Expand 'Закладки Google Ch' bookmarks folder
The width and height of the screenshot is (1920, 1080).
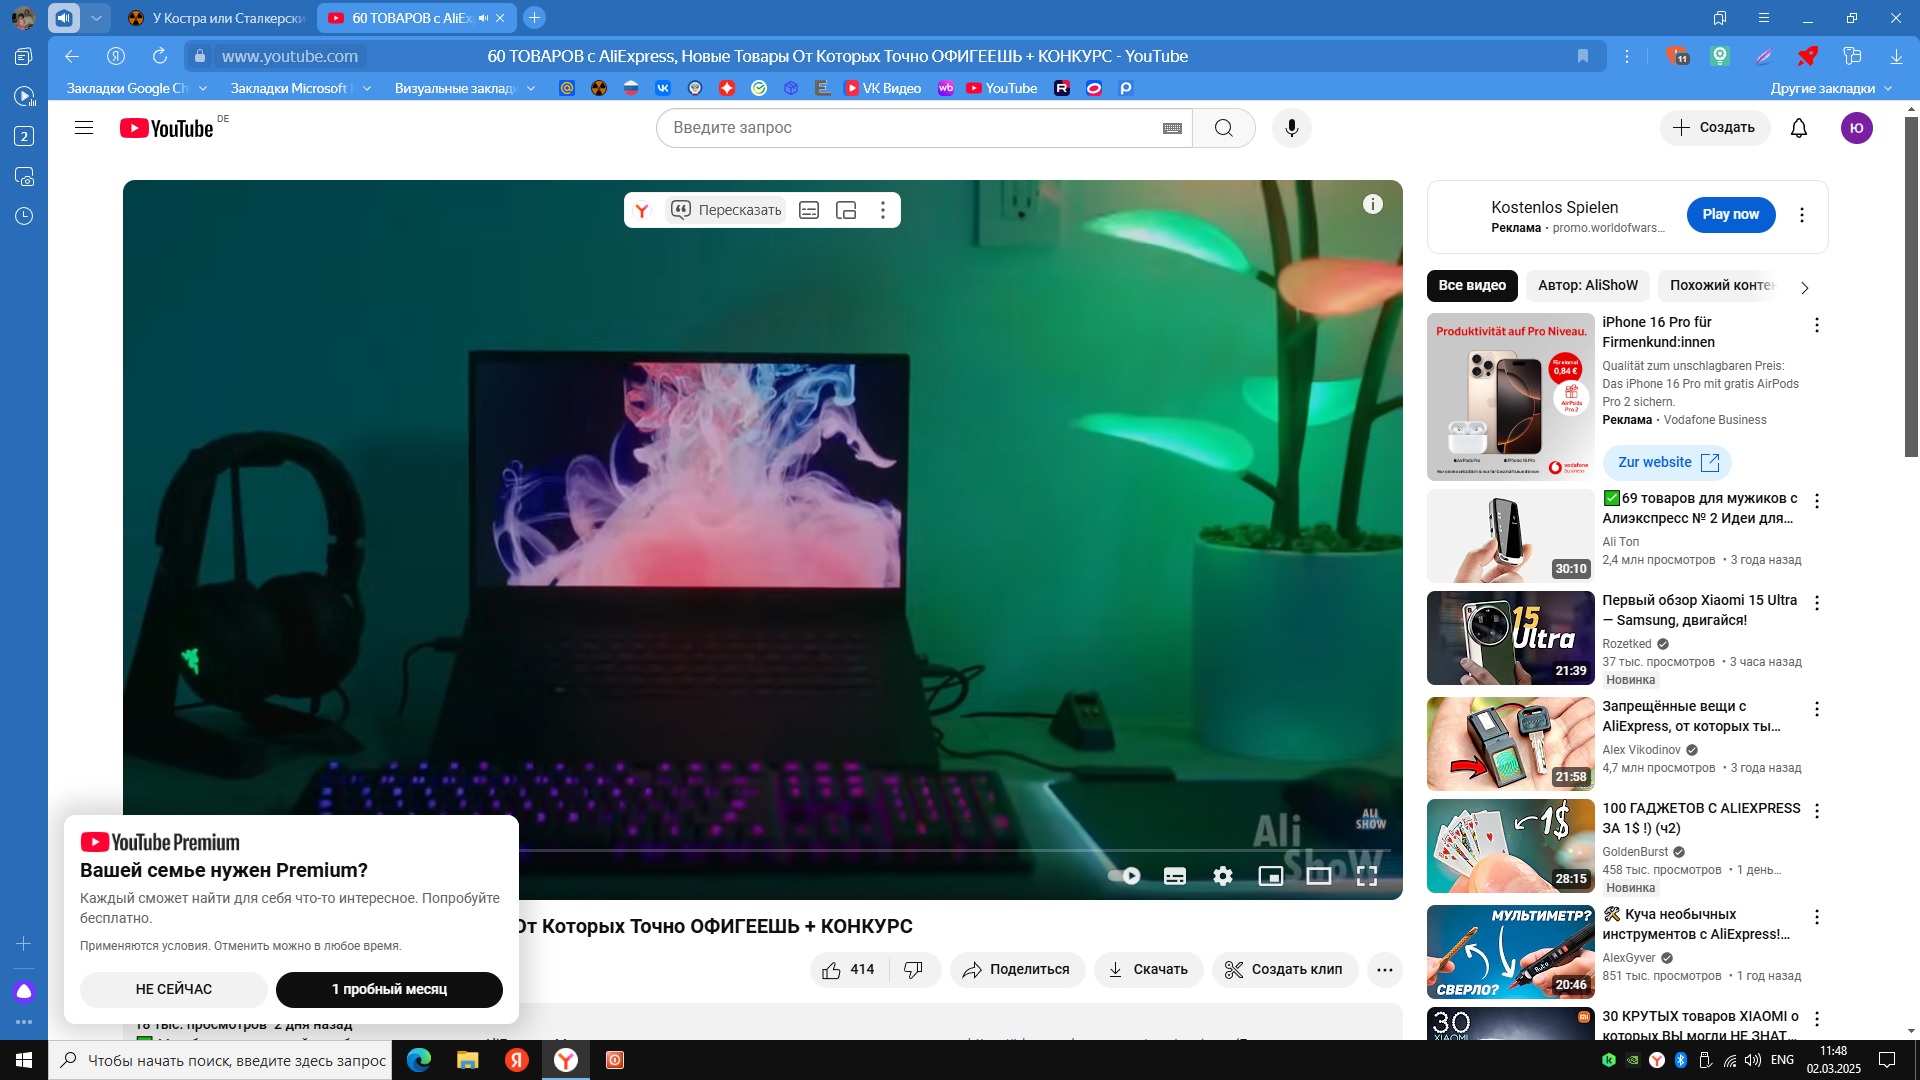coord(135,88)
